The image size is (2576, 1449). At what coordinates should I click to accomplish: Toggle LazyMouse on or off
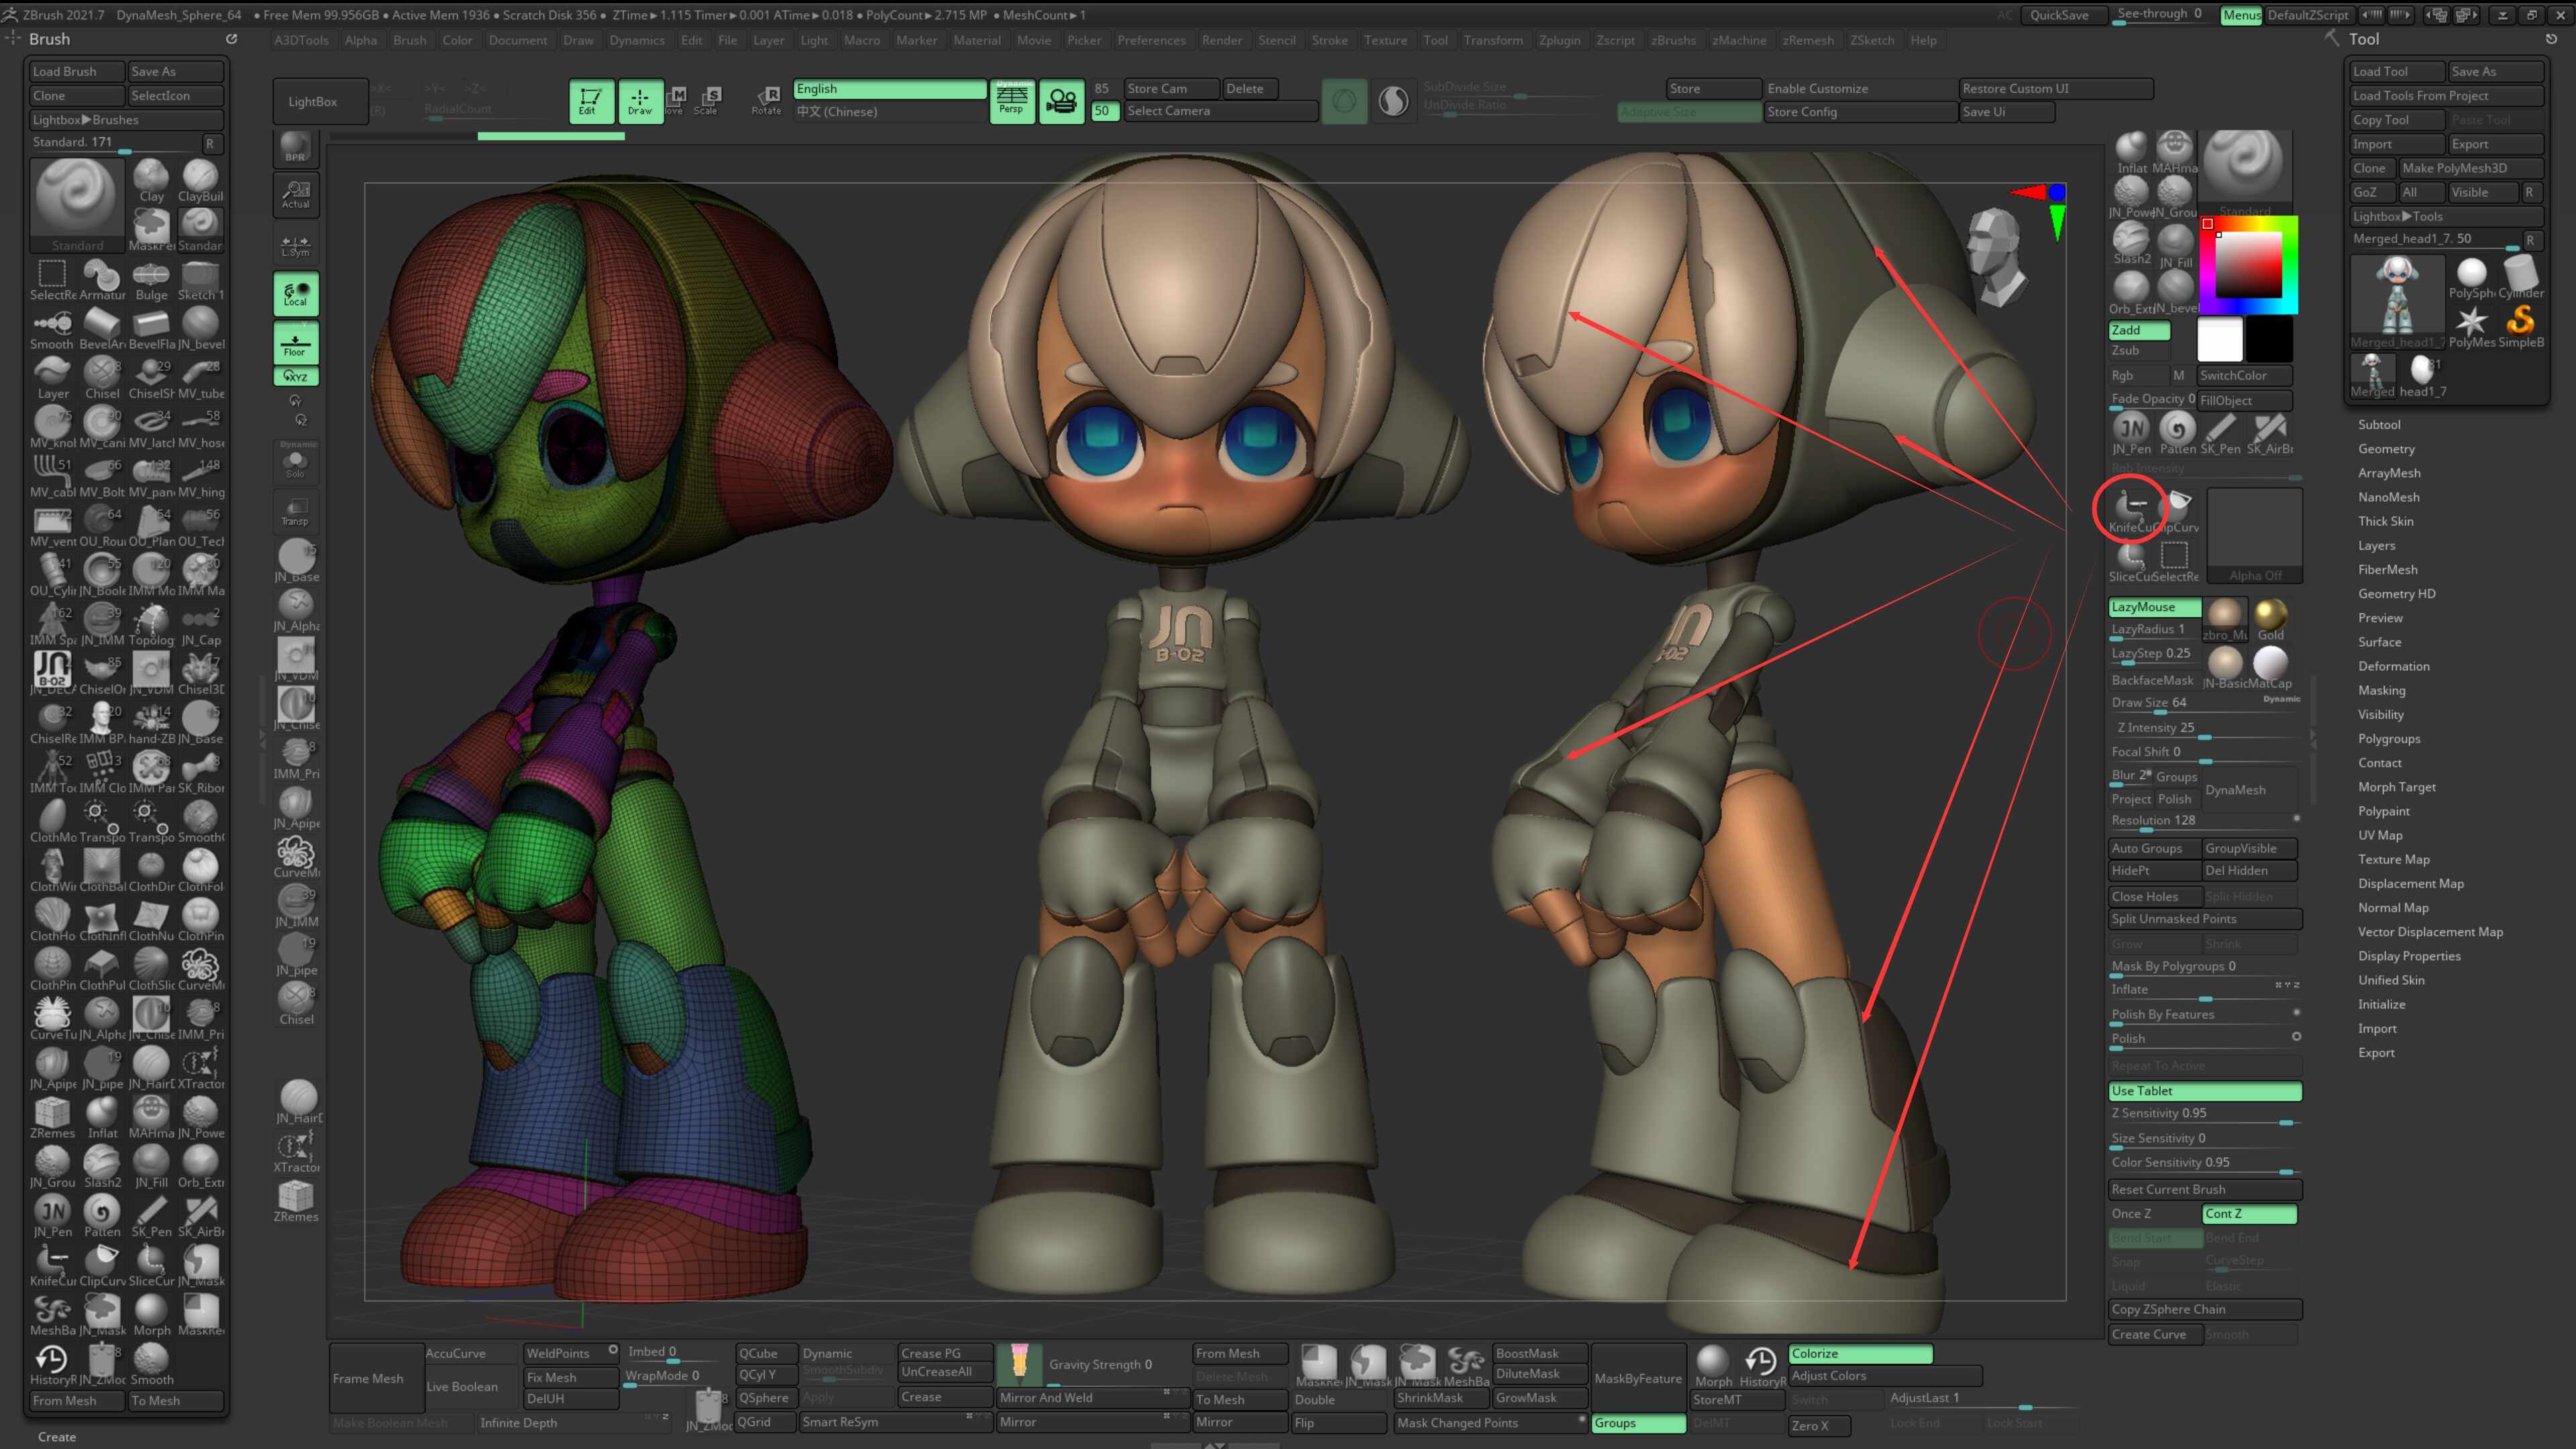[x=2154, y=607]
